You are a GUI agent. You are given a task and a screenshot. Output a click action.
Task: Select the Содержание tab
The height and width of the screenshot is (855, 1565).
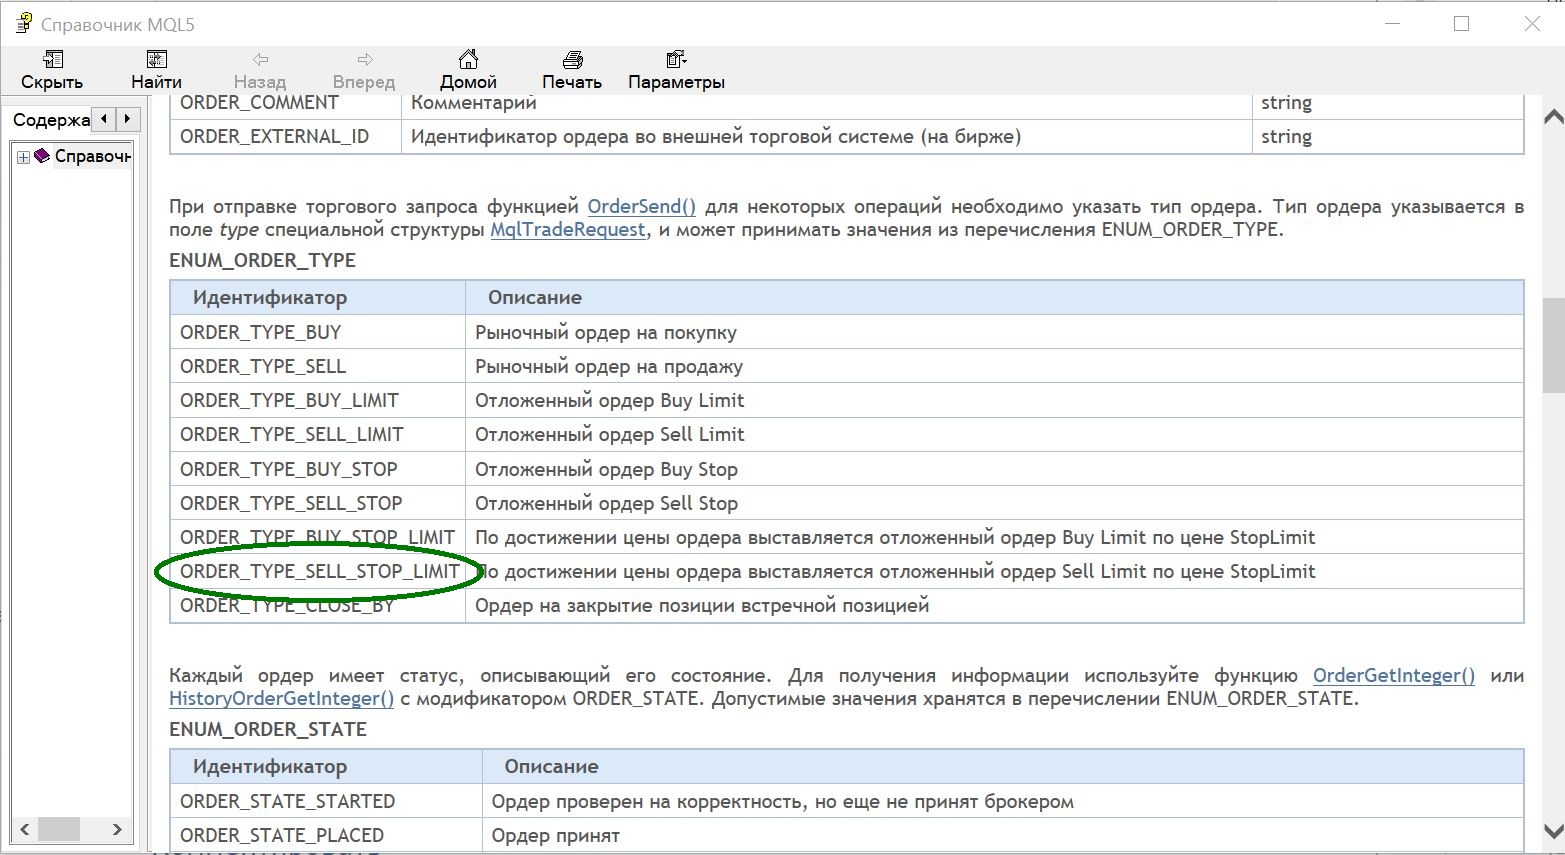coord(51,120)
